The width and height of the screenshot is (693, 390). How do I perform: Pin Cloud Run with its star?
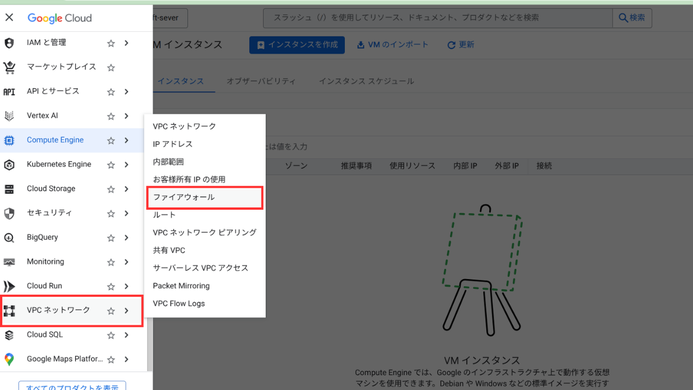pyautogui.click(x=111, y=287)
